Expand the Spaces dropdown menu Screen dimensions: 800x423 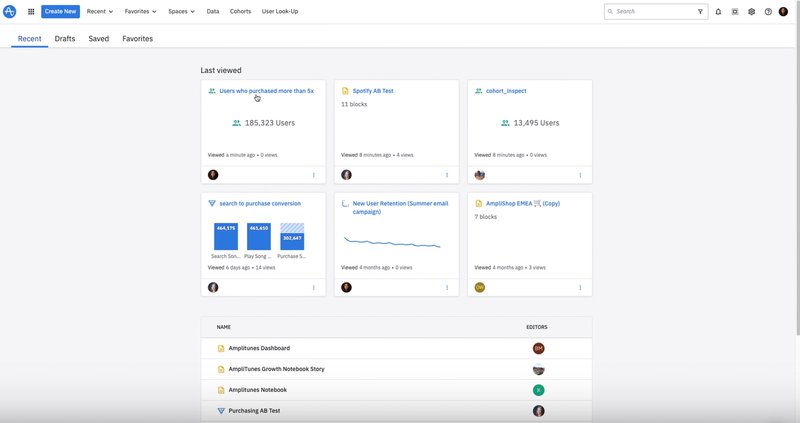coord(181,11)
